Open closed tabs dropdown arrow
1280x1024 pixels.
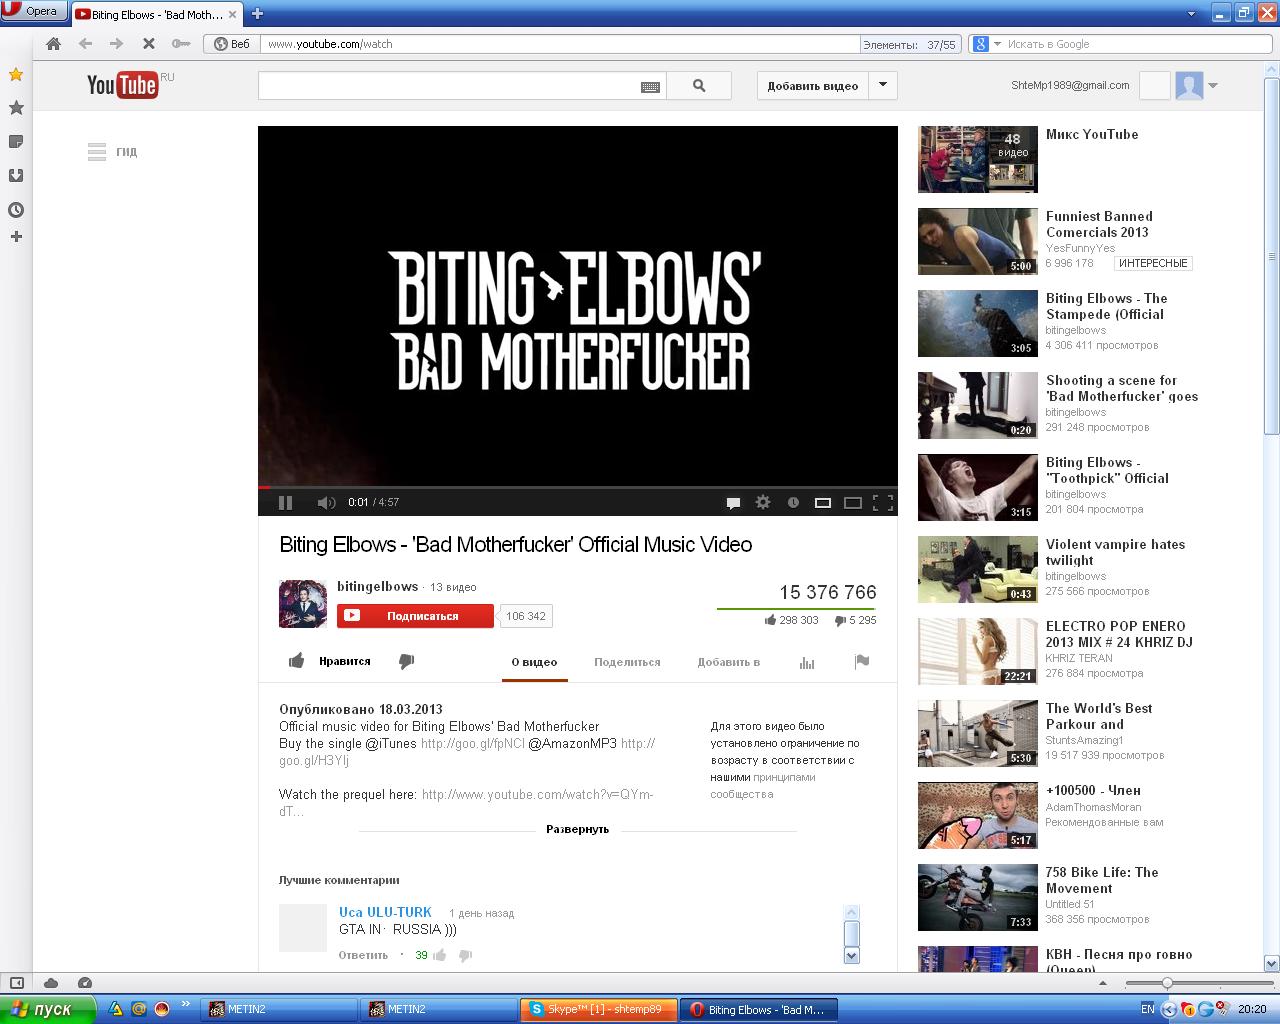click(1191, 14)
